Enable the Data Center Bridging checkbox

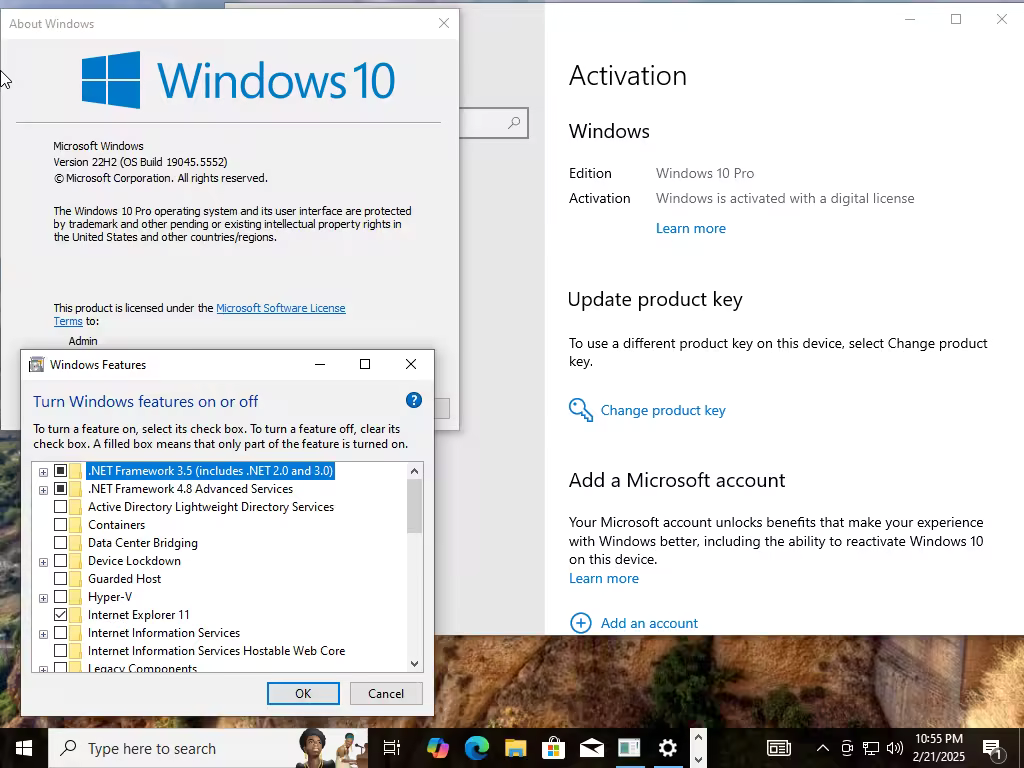point(60,543)
